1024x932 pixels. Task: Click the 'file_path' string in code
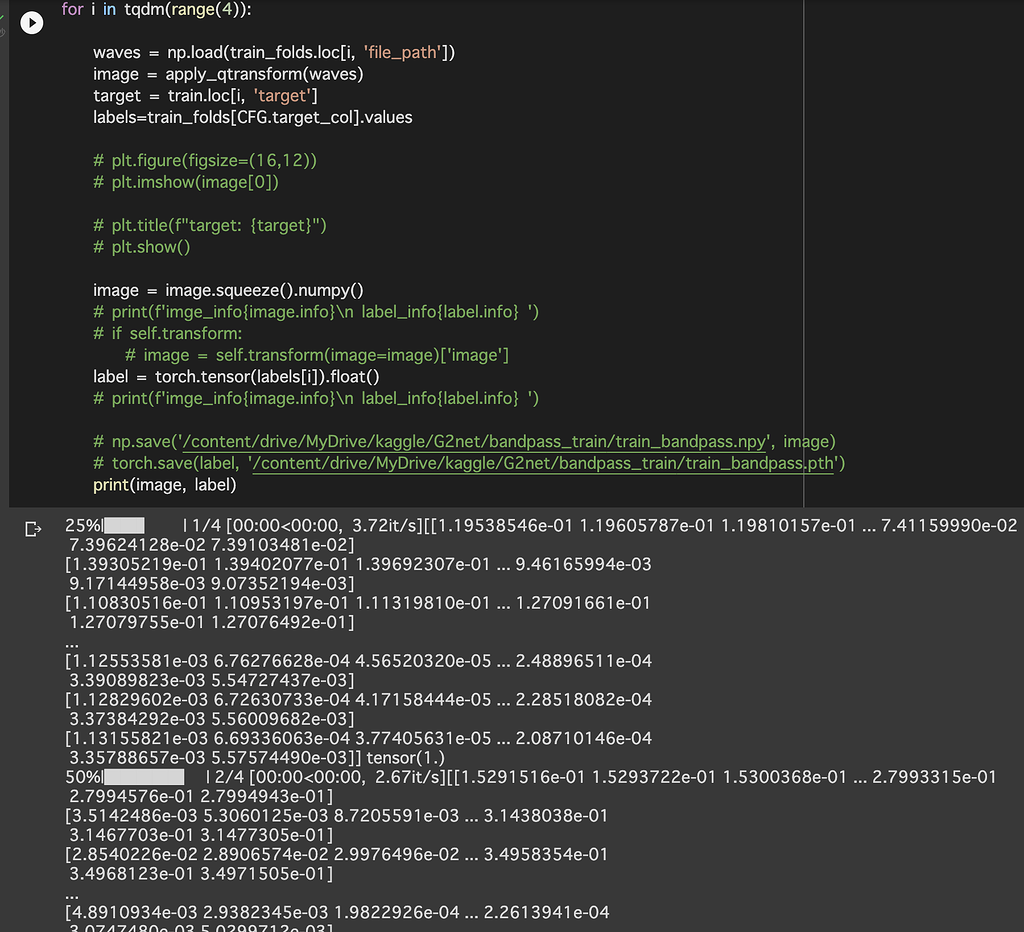pyautogui.click(x=407, y=52)
